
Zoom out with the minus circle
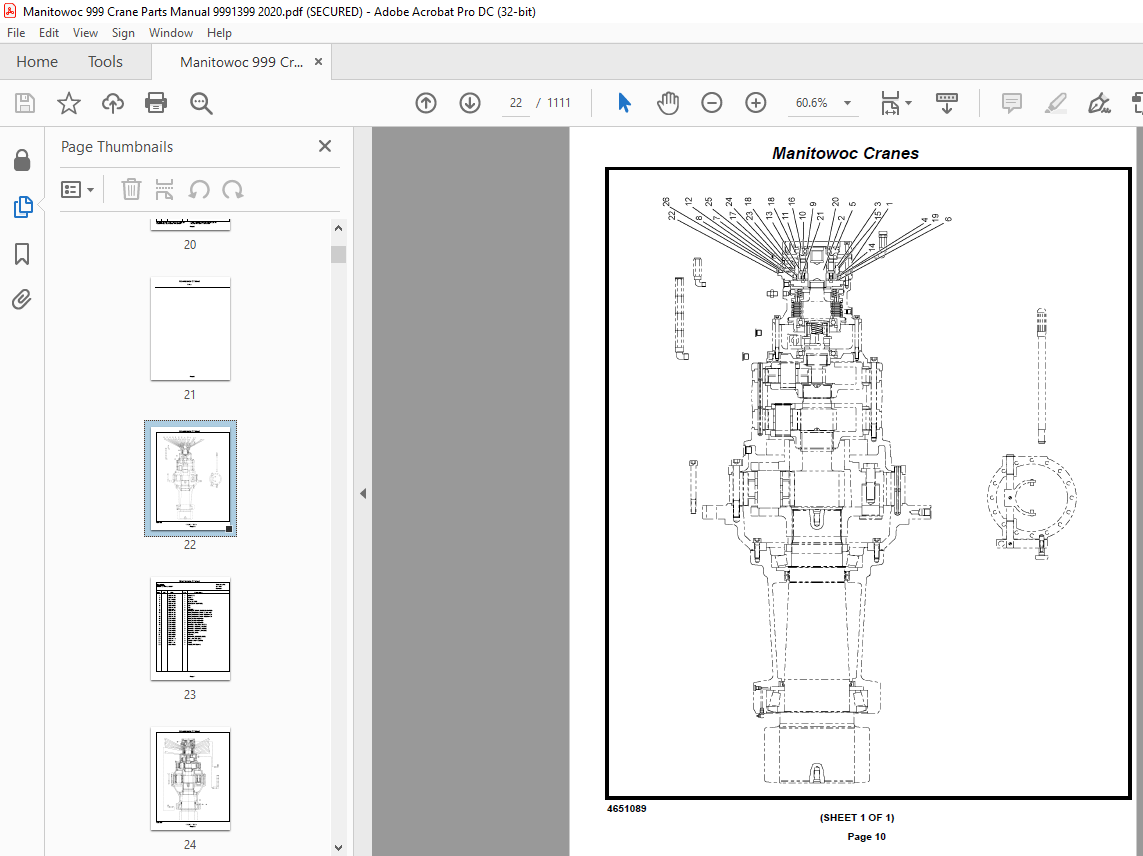click(711, 103)
